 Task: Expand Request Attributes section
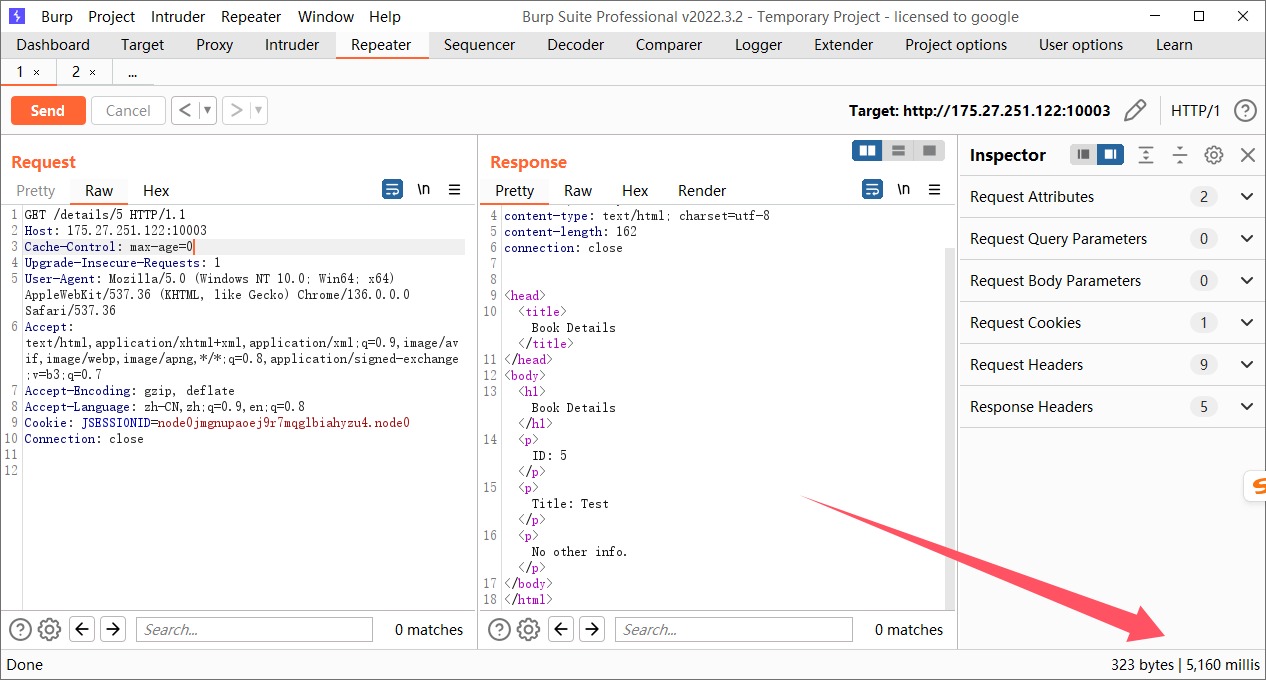[1246, 197]
